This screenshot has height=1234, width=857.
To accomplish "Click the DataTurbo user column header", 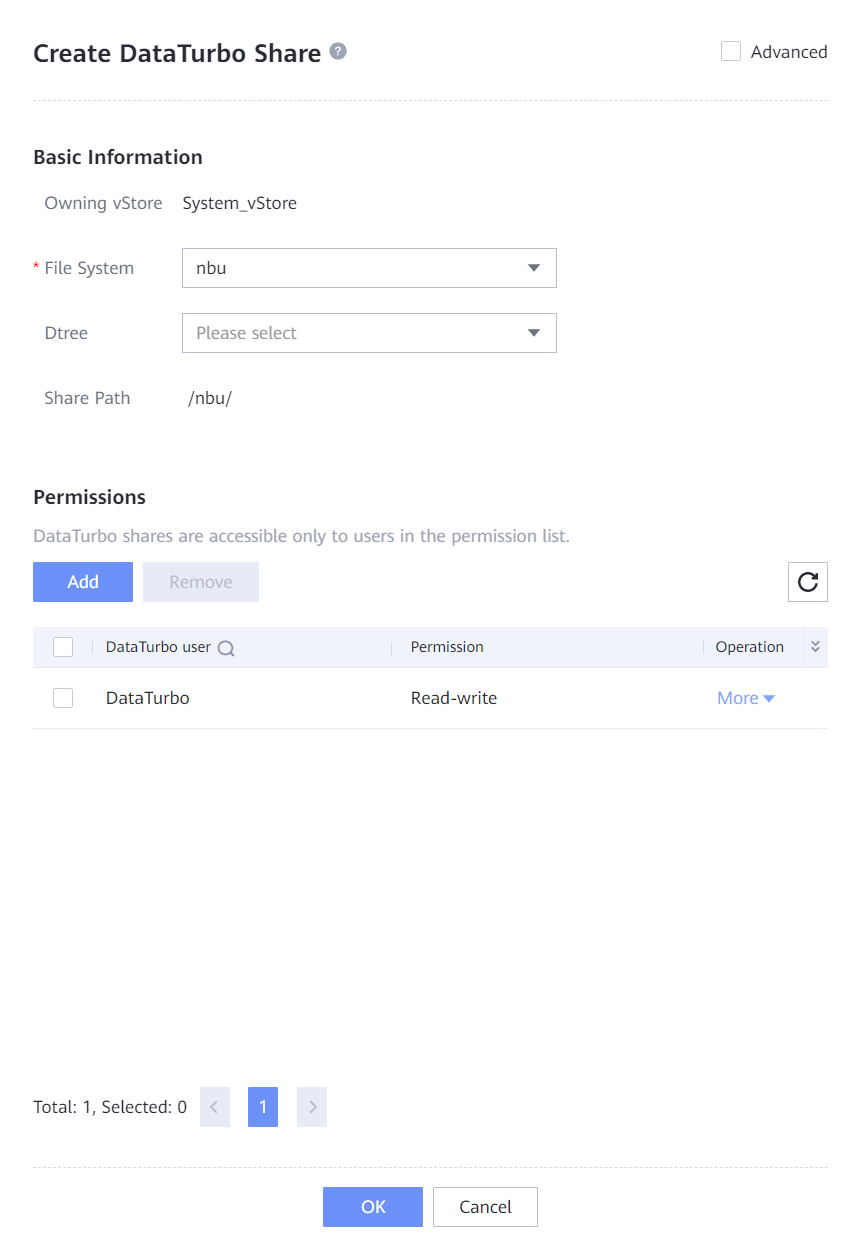I will tap(158, 647).
